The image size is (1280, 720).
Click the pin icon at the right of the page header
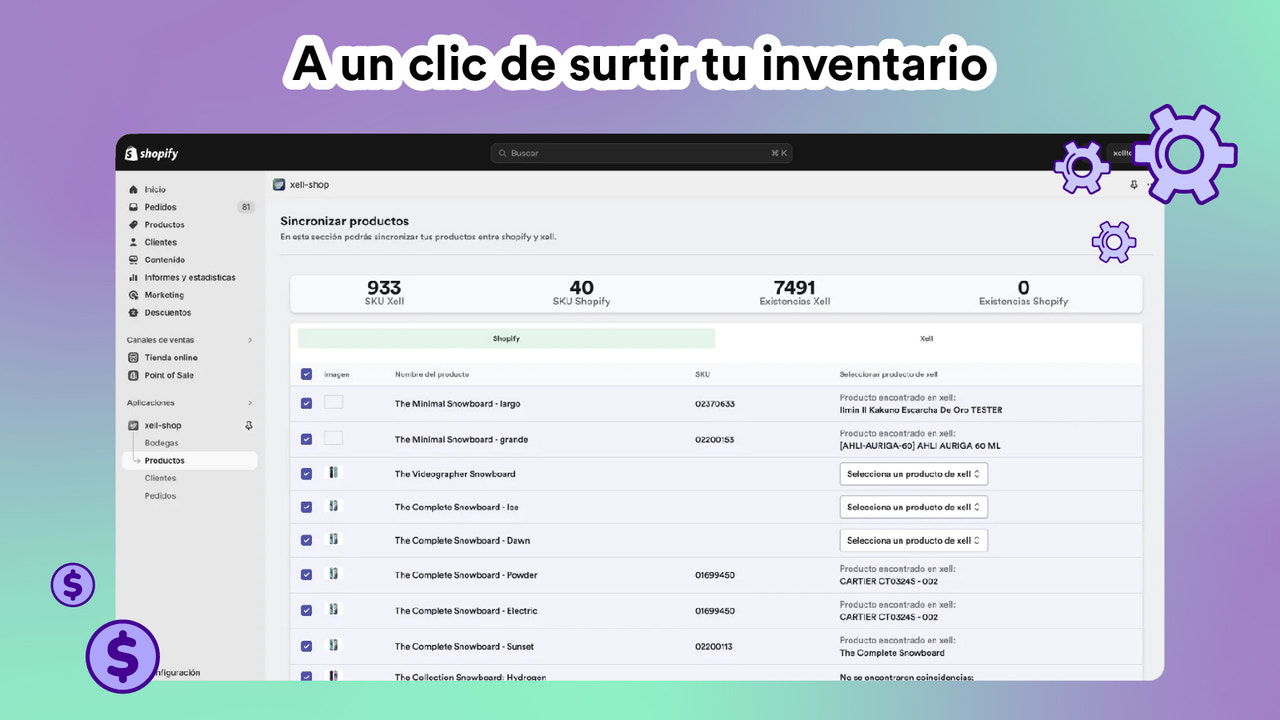coord(1134,185)
